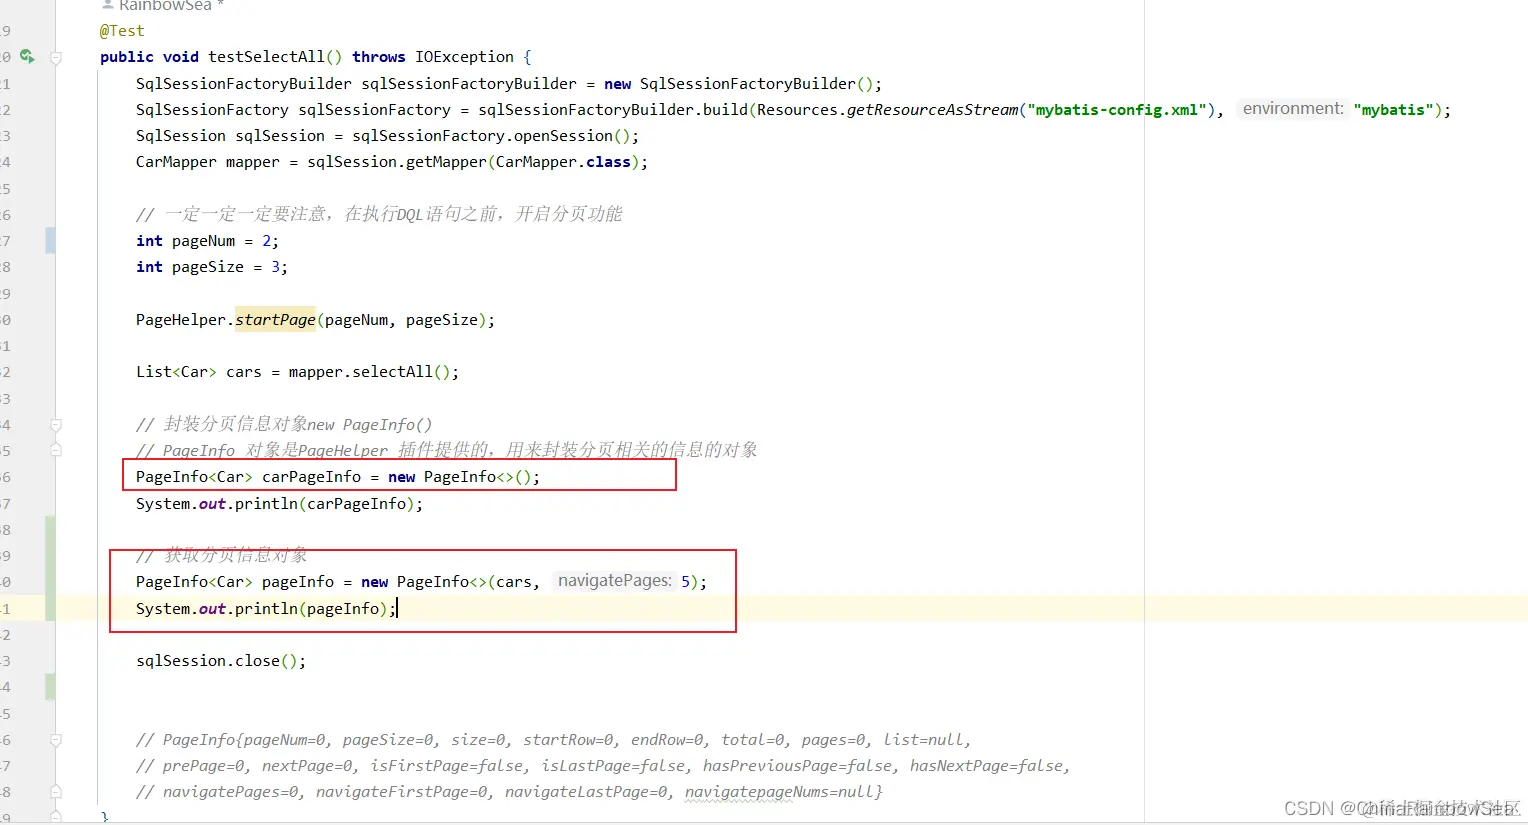This screenshot has height=825, width=1528.
Task: Click mapper.selectAll() call
Action: (369, 372)
